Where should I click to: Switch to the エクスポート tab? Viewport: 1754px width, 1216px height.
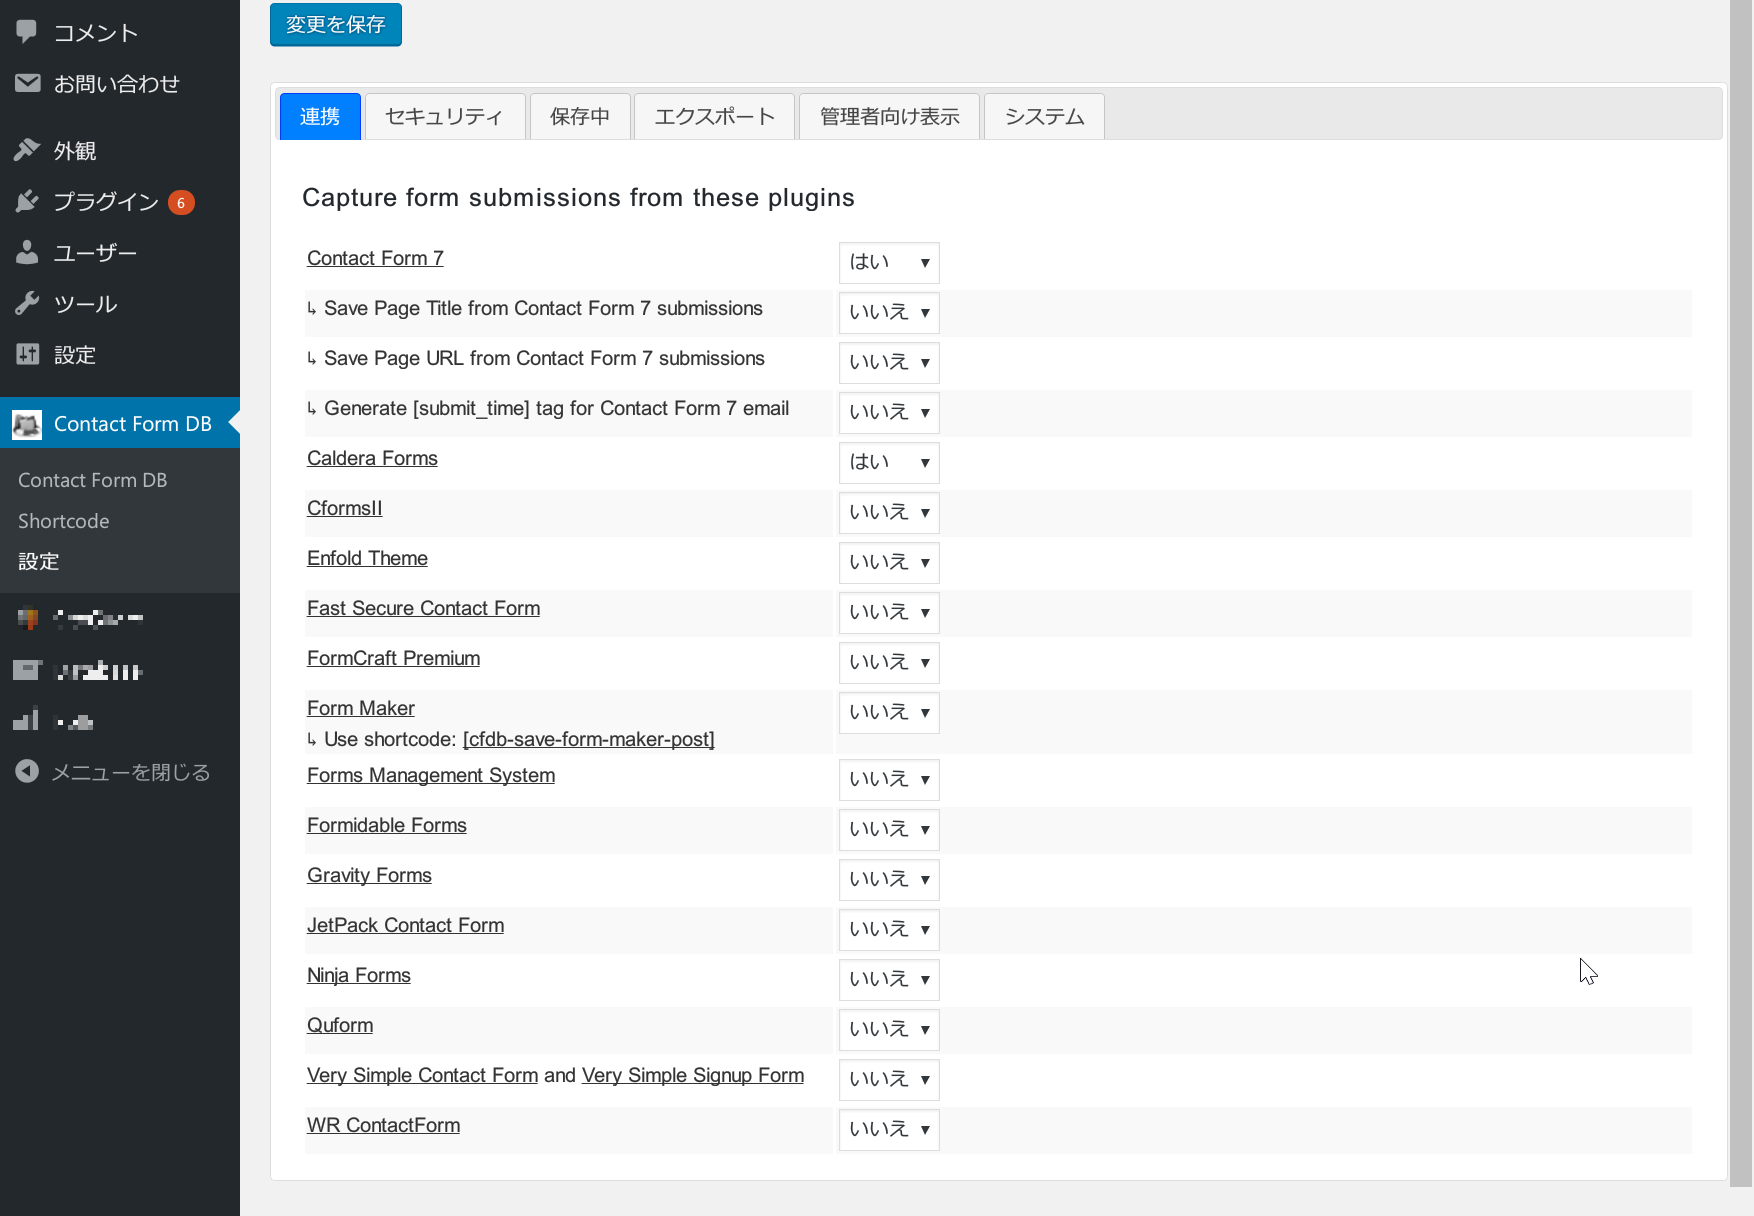pos(715,116)
